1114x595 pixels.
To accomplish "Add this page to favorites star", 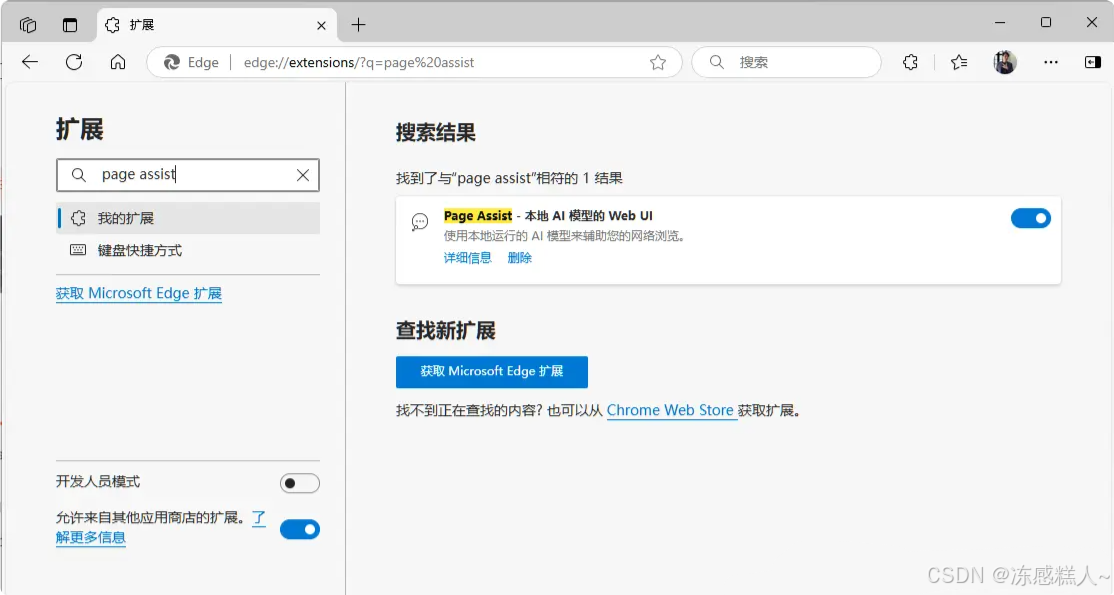I will tap(658, 63).
